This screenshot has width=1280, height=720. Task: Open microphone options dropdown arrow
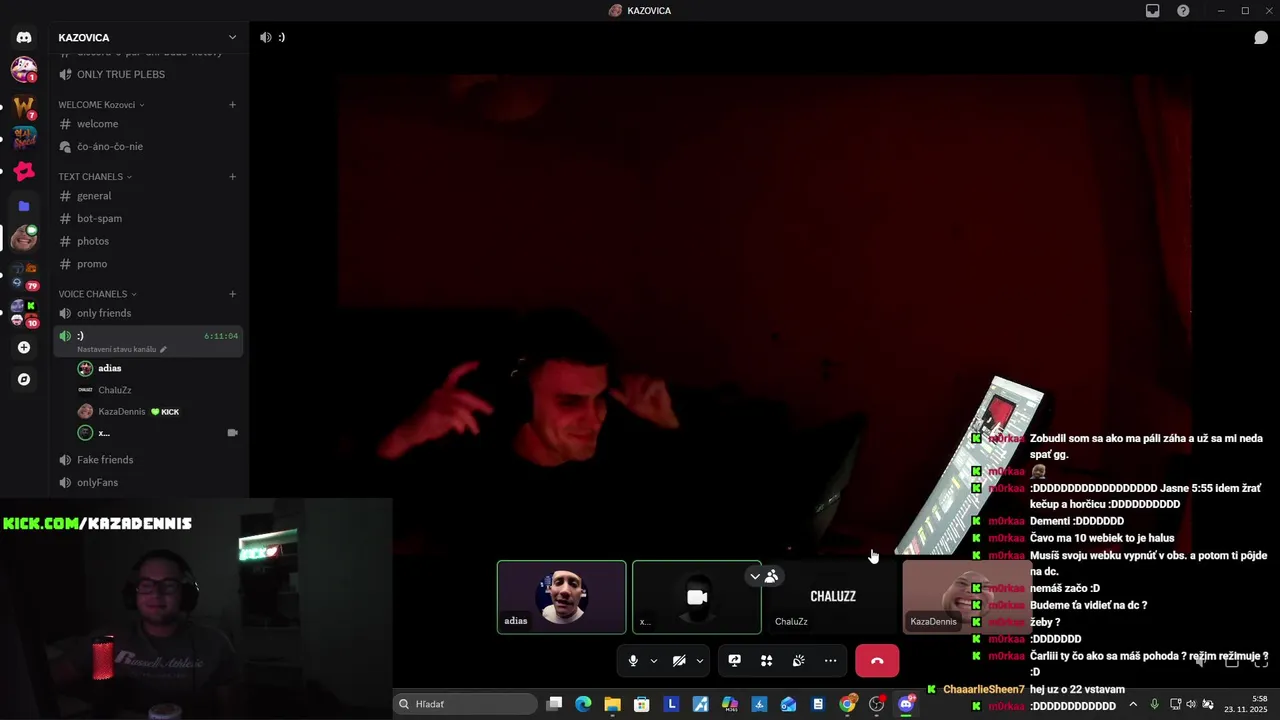654,661
